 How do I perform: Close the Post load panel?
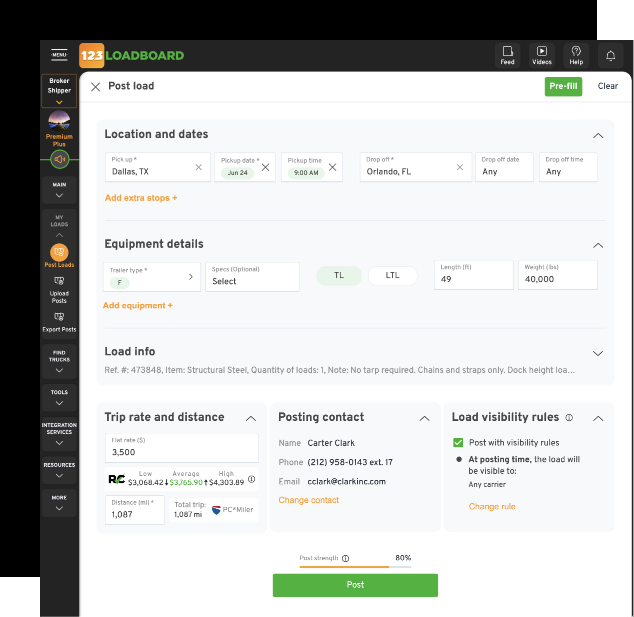(95, 87)
